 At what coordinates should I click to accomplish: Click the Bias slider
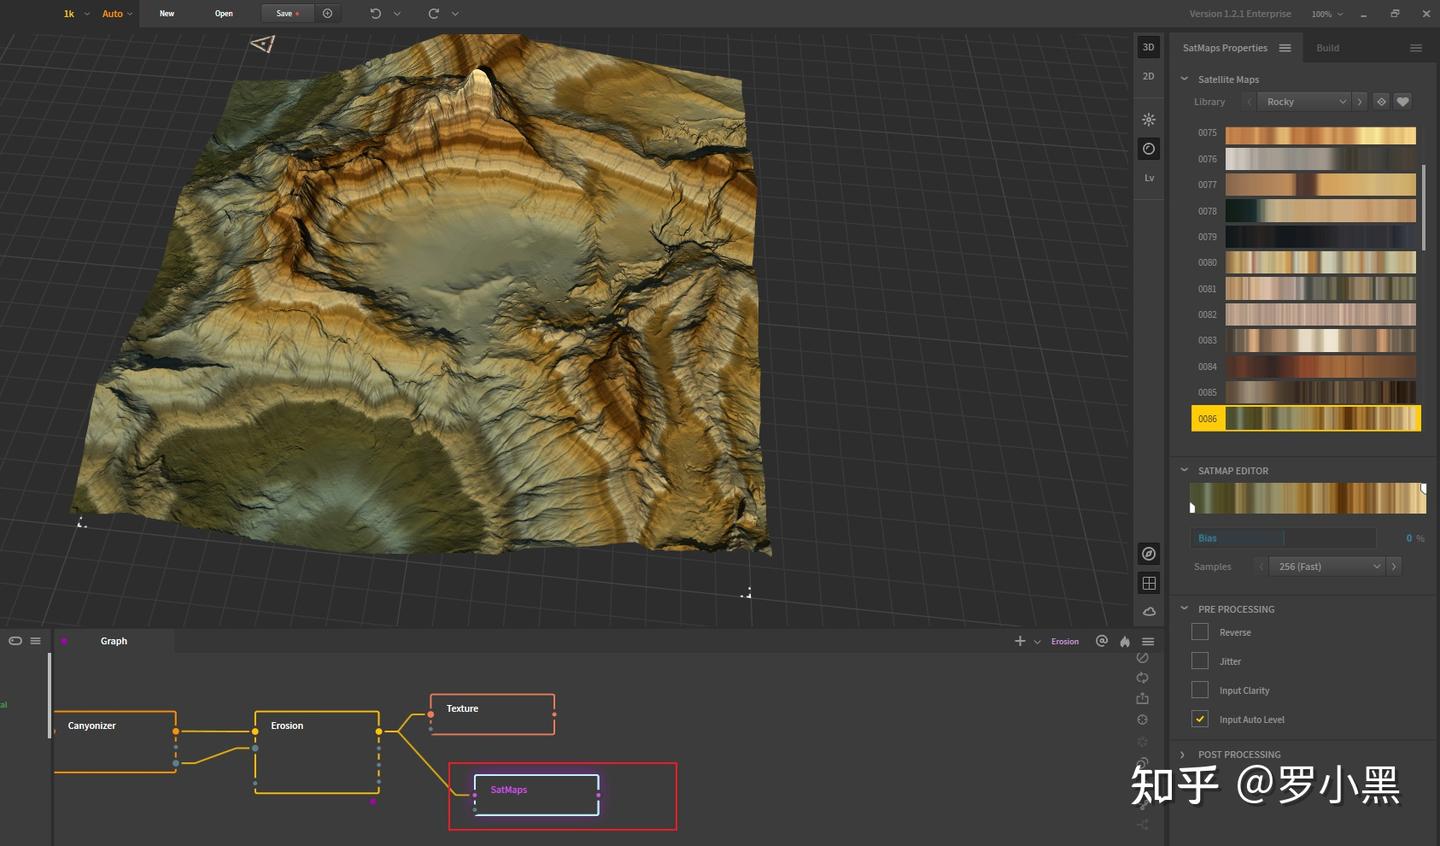tap(1283, 538)
